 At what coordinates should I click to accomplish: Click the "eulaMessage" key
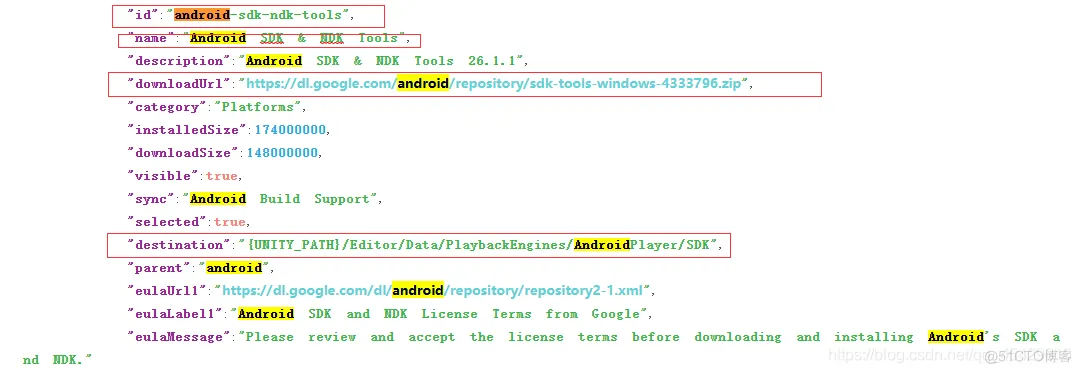click(x=179, y=336)
